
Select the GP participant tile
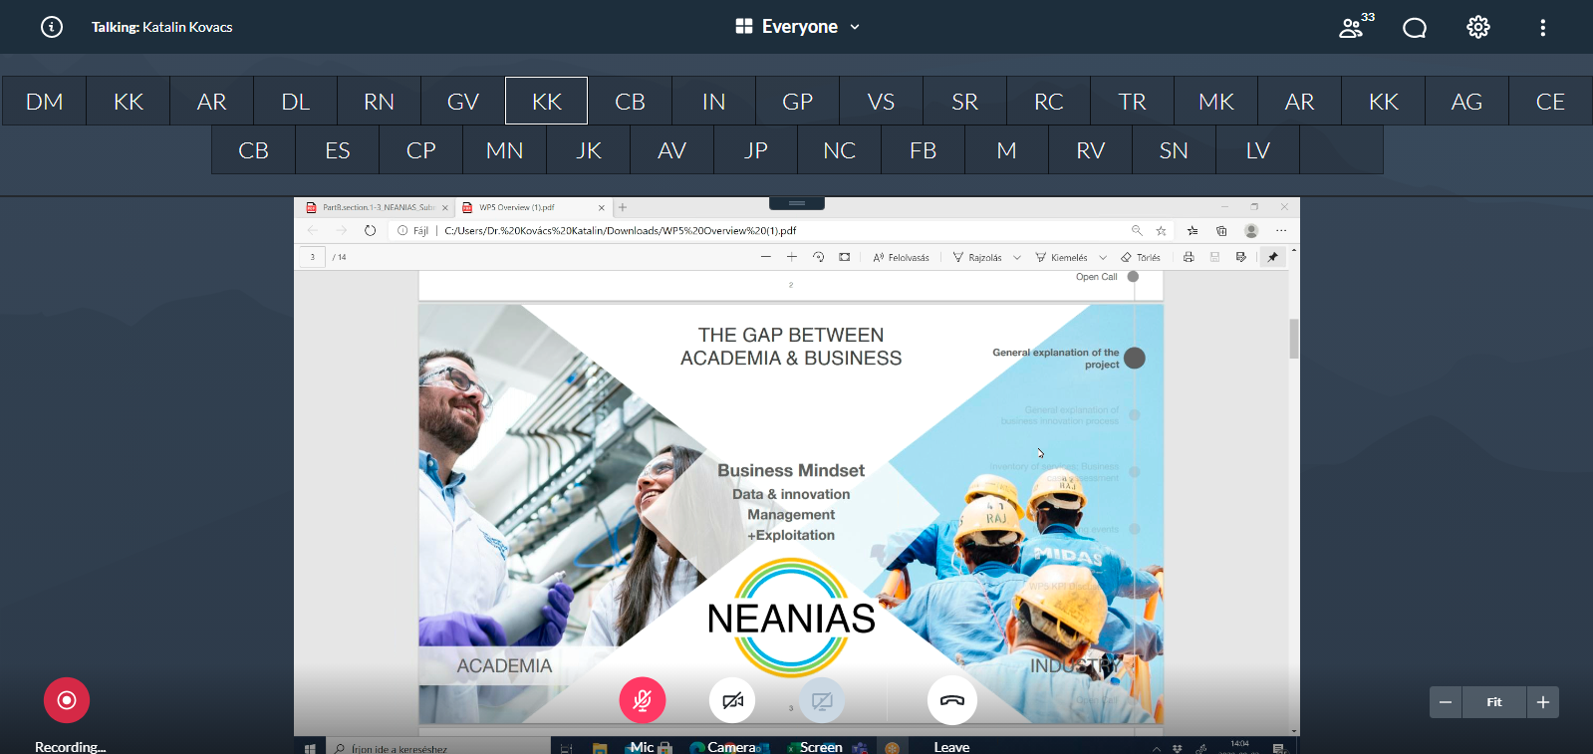[x=797, y=101]
